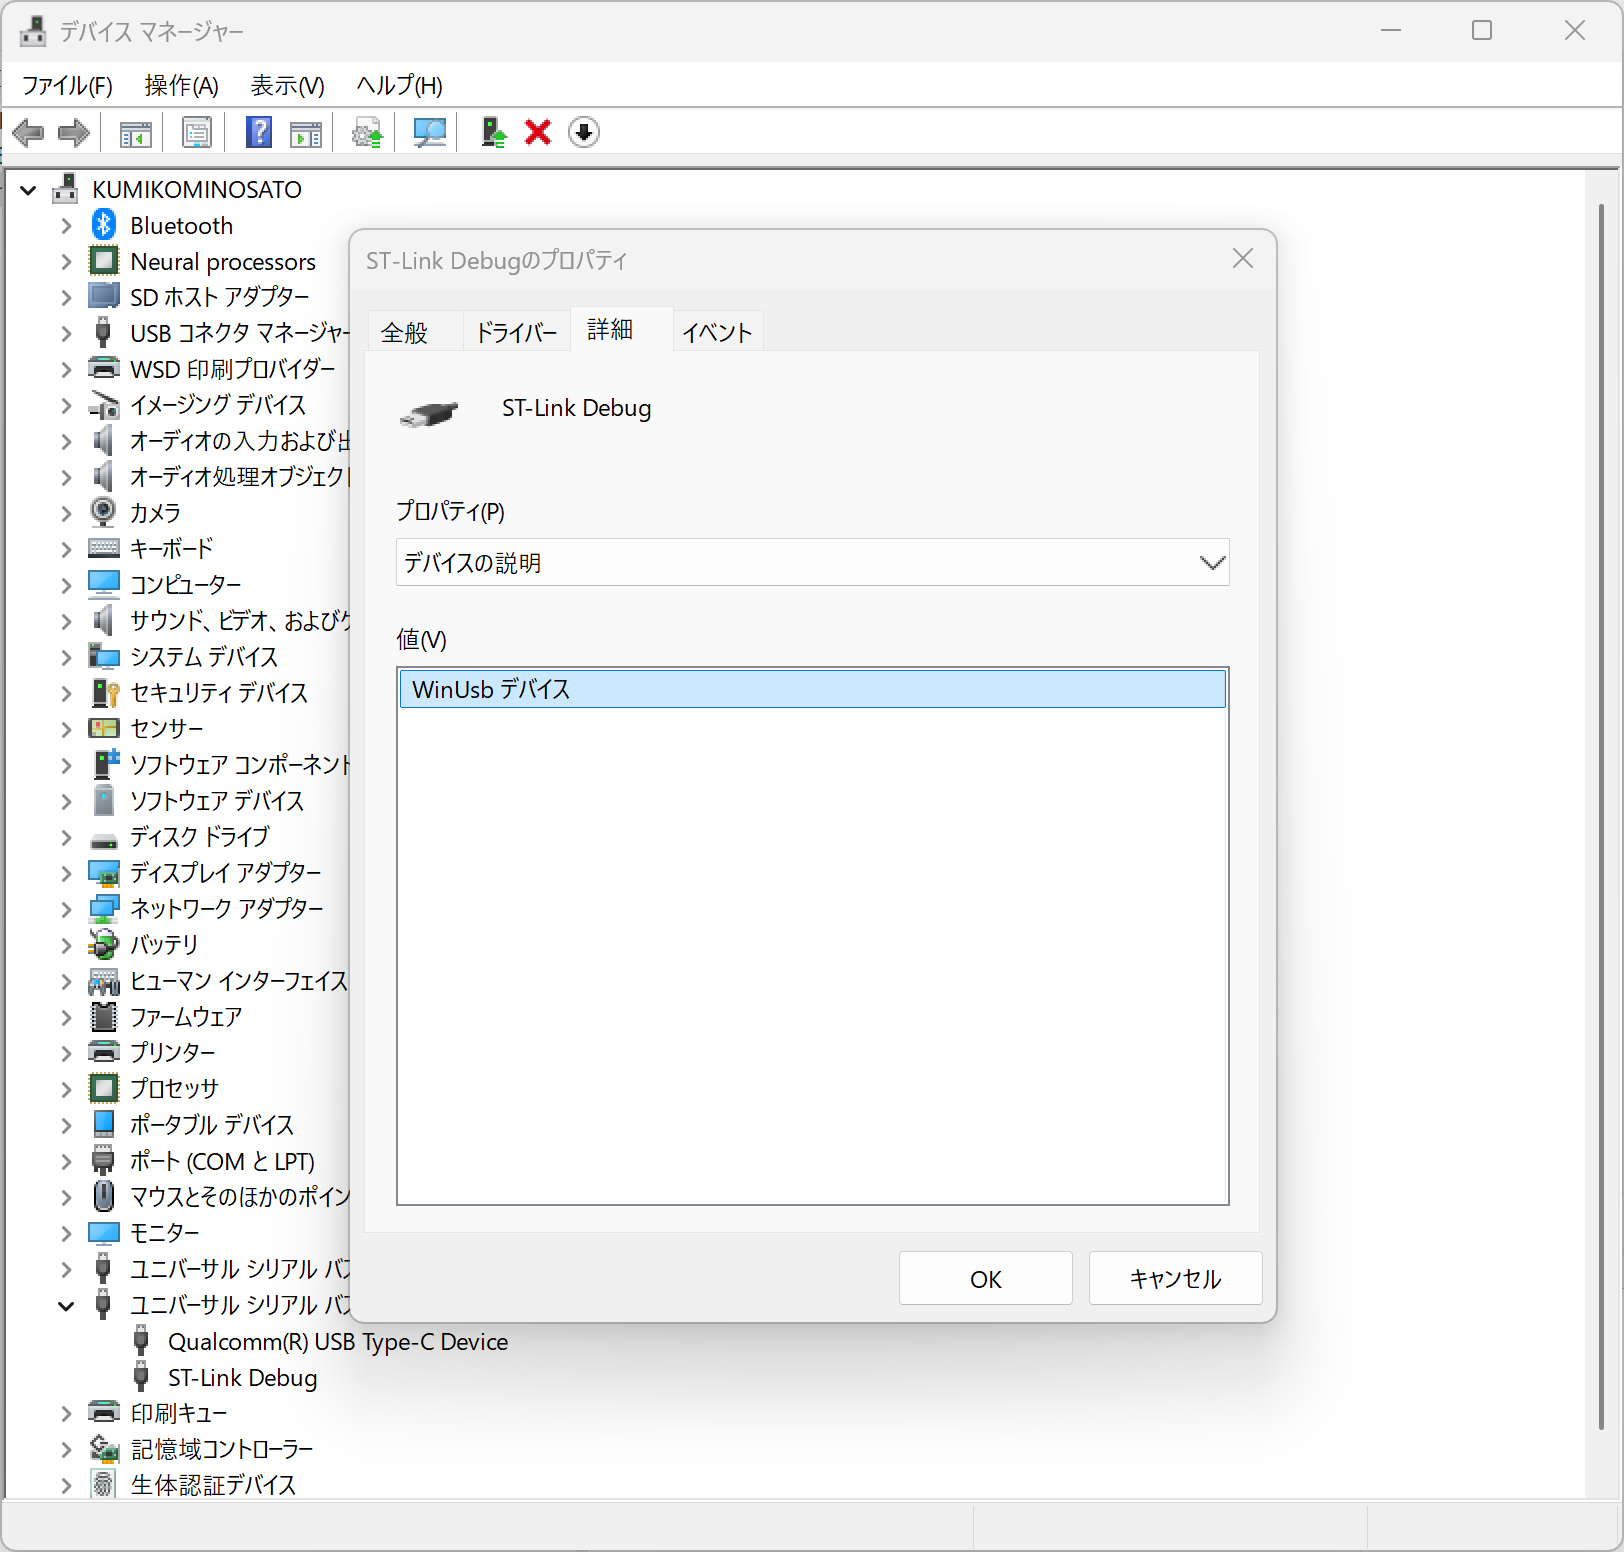Expand the Neural processors category
The image size is (1624, 1552).
(65, 261)
